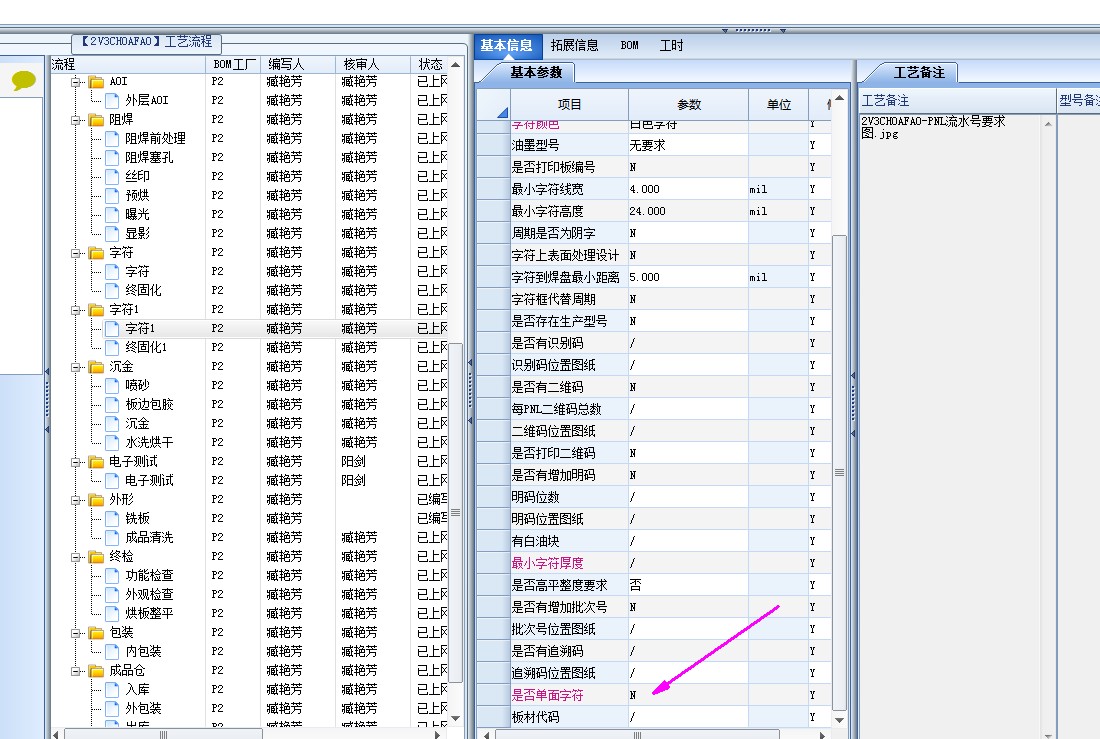Click the 曝光 document icon
Viewport: 1100px width, 739px height.
112,214
